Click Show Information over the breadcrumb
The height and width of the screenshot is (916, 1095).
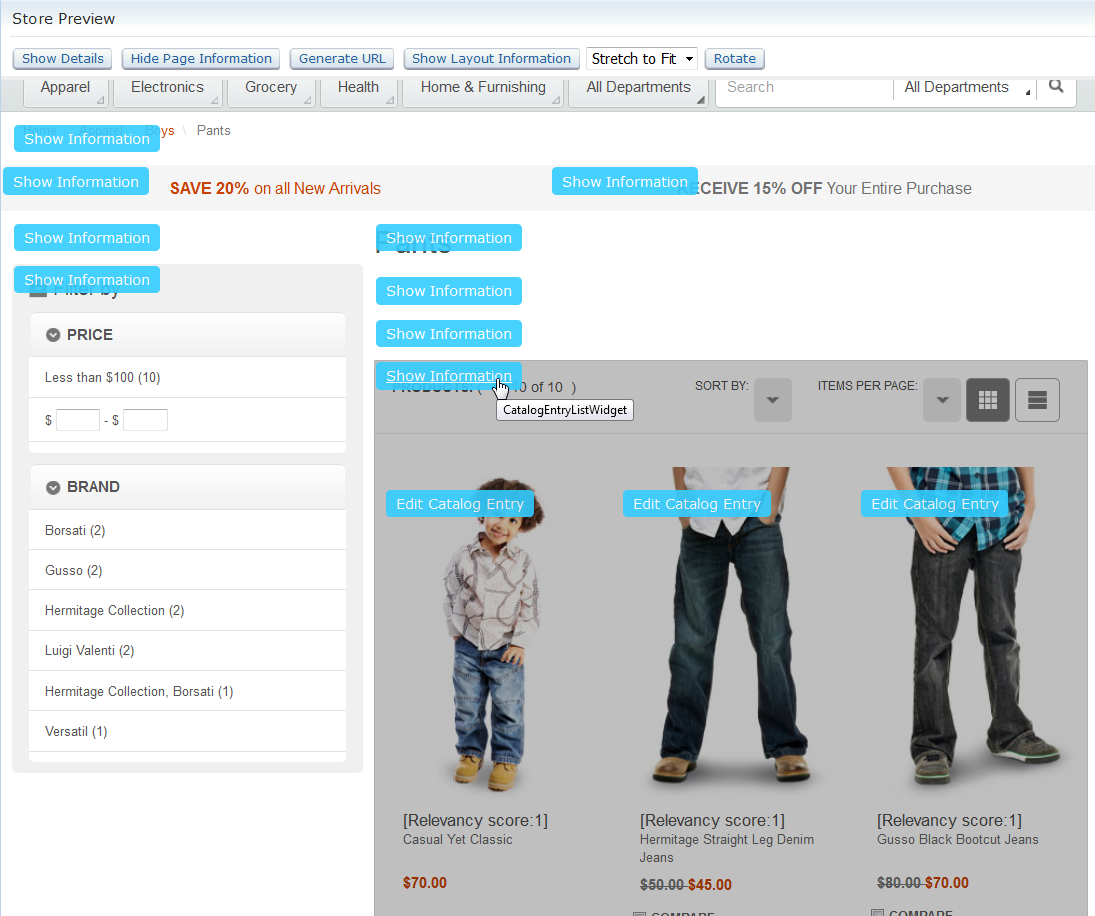87,139
